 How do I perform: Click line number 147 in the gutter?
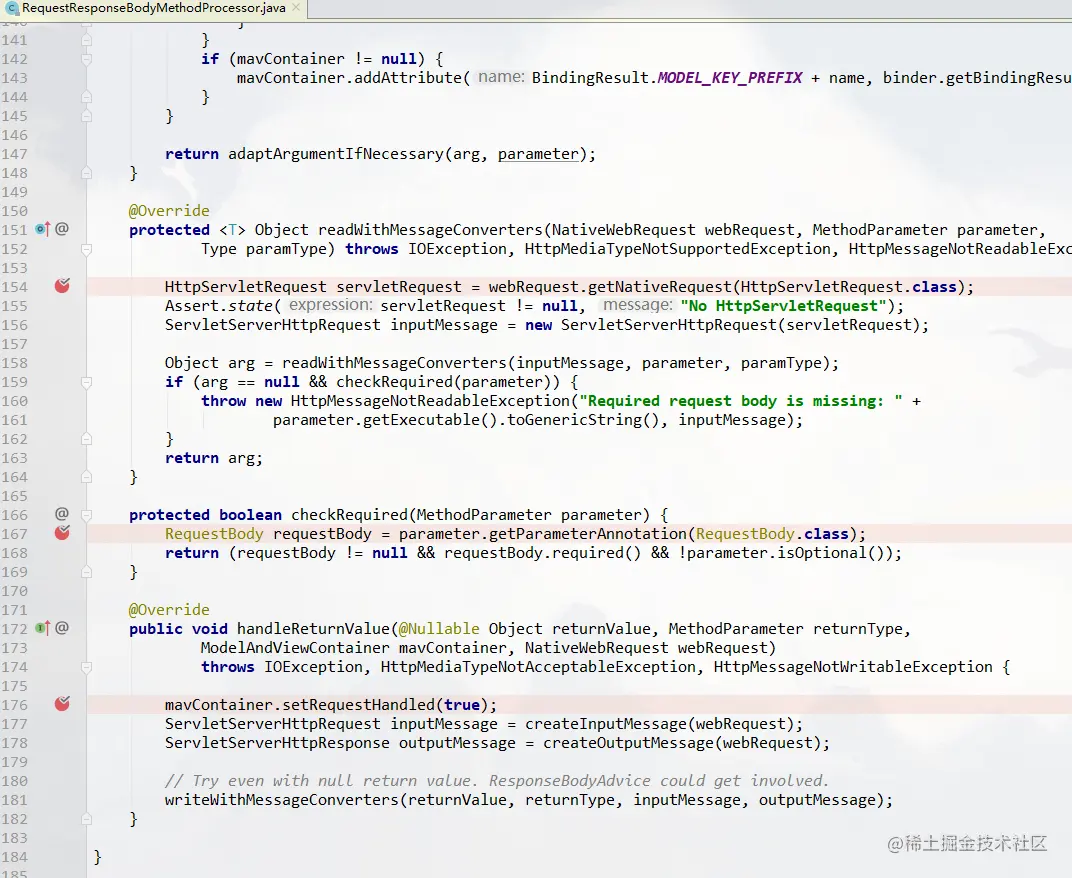[x=14, y=155]
